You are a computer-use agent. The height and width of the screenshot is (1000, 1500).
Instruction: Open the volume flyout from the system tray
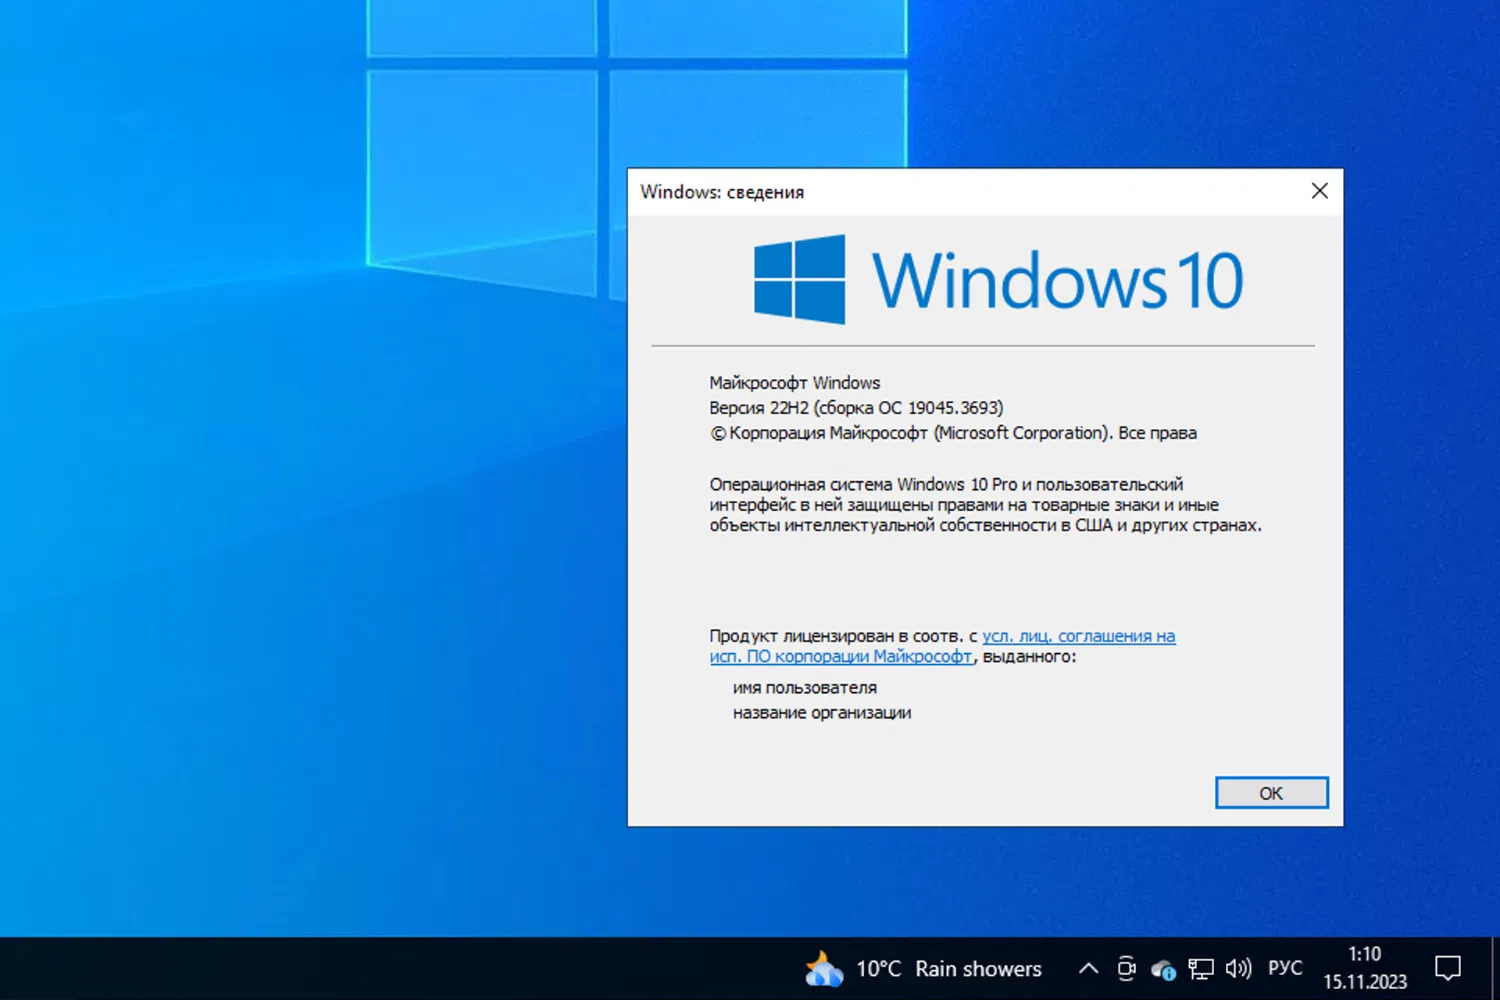click(1239, 968)
